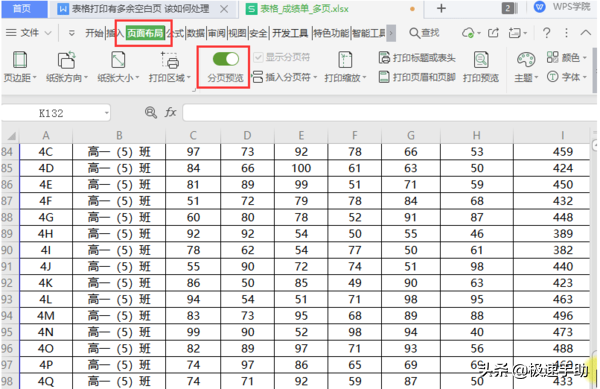Switch to the 特色功能 ribbon tab
This screenshot has width=600, height=389.
click(331, 33)
